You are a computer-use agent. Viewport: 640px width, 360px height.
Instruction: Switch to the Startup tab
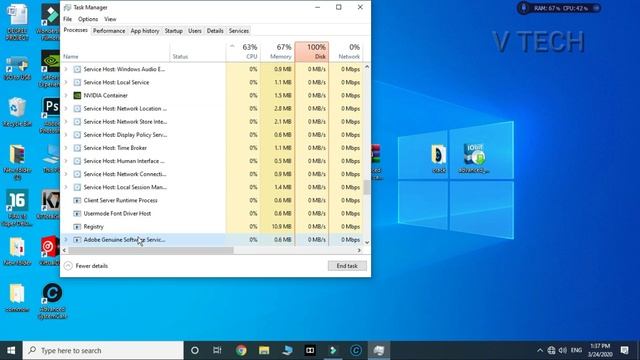(173, 31)
